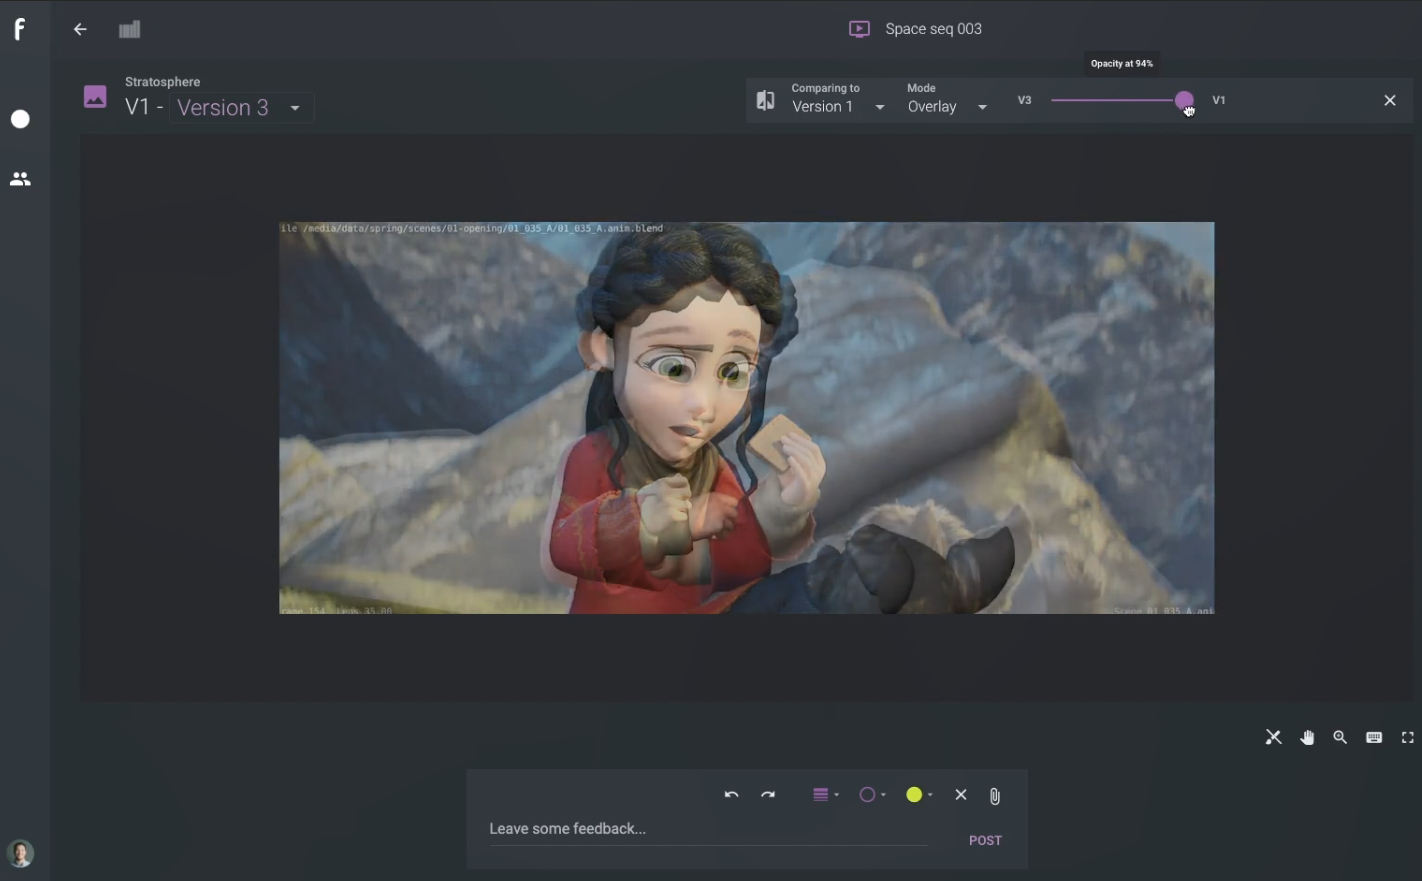
Task: Toggle the drawing annotation tool off
Action: click(1273, 738)
